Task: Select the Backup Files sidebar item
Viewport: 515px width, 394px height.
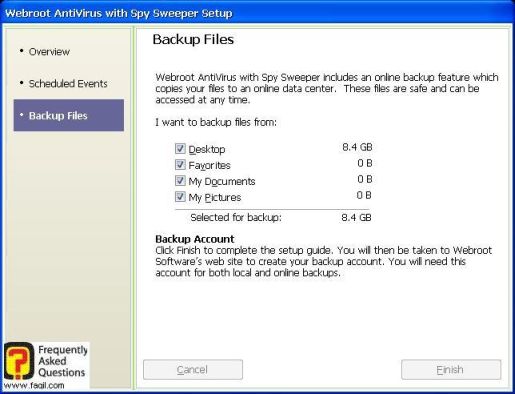Action: pos(69,115)
